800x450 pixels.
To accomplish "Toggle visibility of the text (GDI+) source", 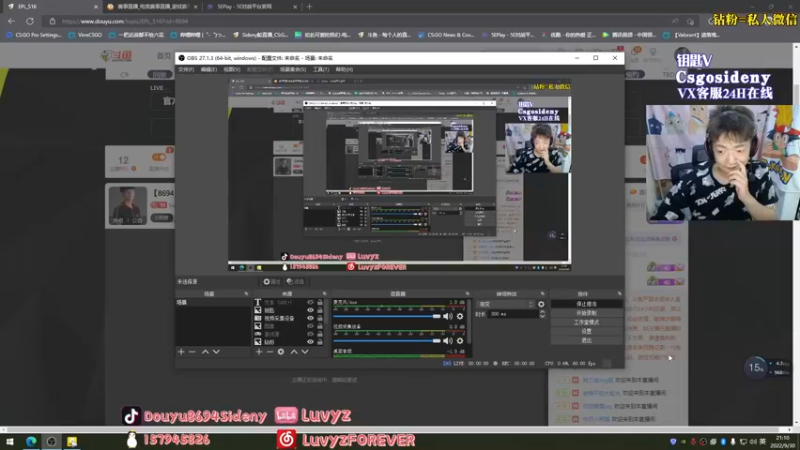I will (x=310, y=302).
